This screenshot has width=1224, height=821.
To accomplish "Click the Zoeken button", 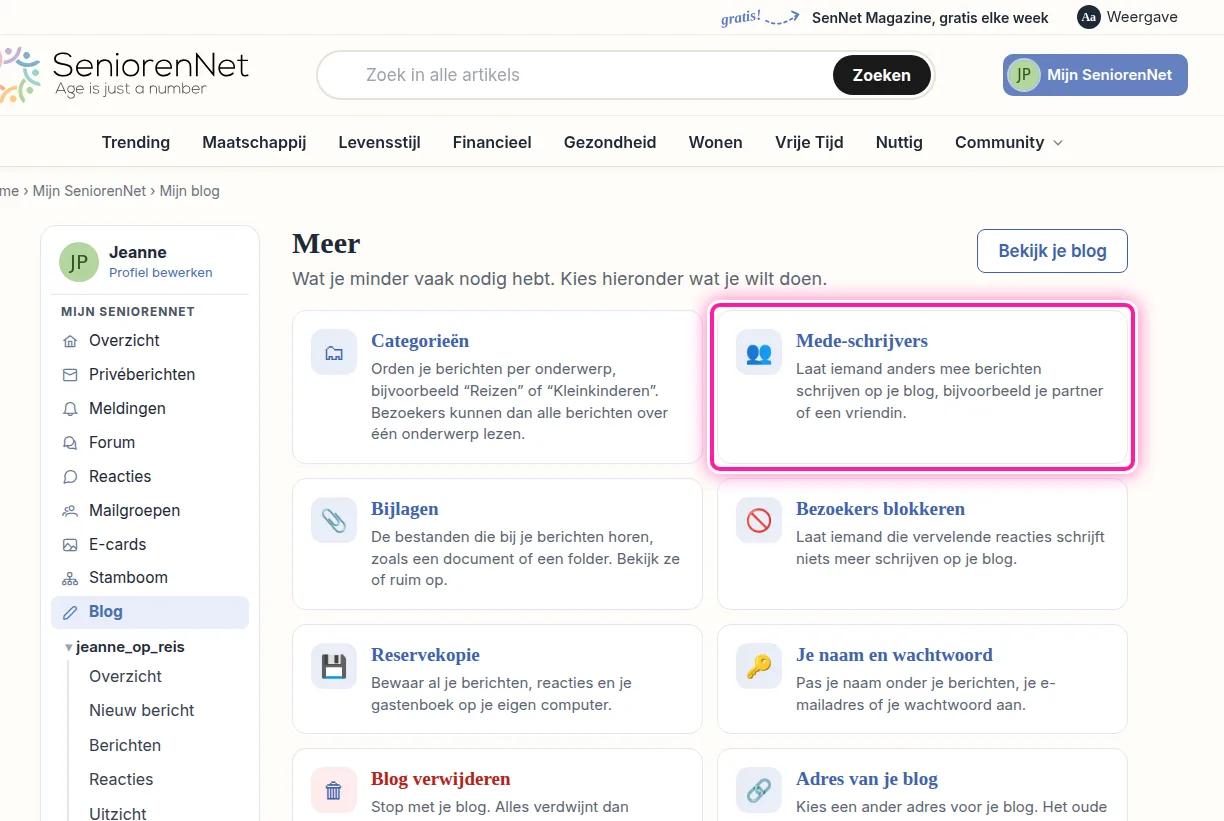I will click(882, 75).
